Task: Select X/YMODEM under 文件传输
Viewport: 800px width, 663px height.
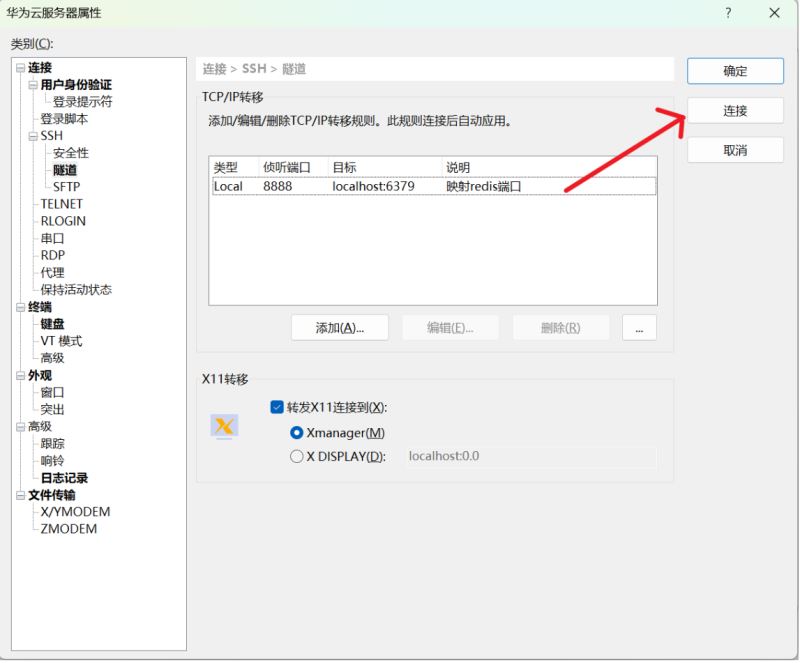Action: tap(76, 512)
